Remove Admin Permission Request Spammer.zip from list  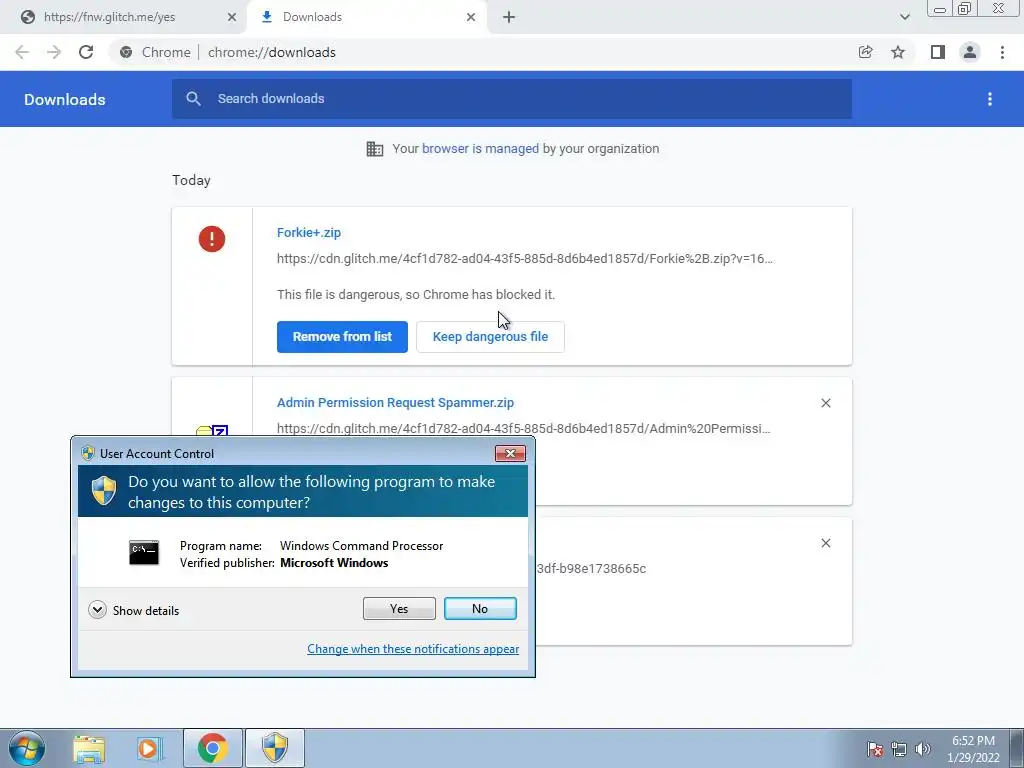(x=825, y=403)
